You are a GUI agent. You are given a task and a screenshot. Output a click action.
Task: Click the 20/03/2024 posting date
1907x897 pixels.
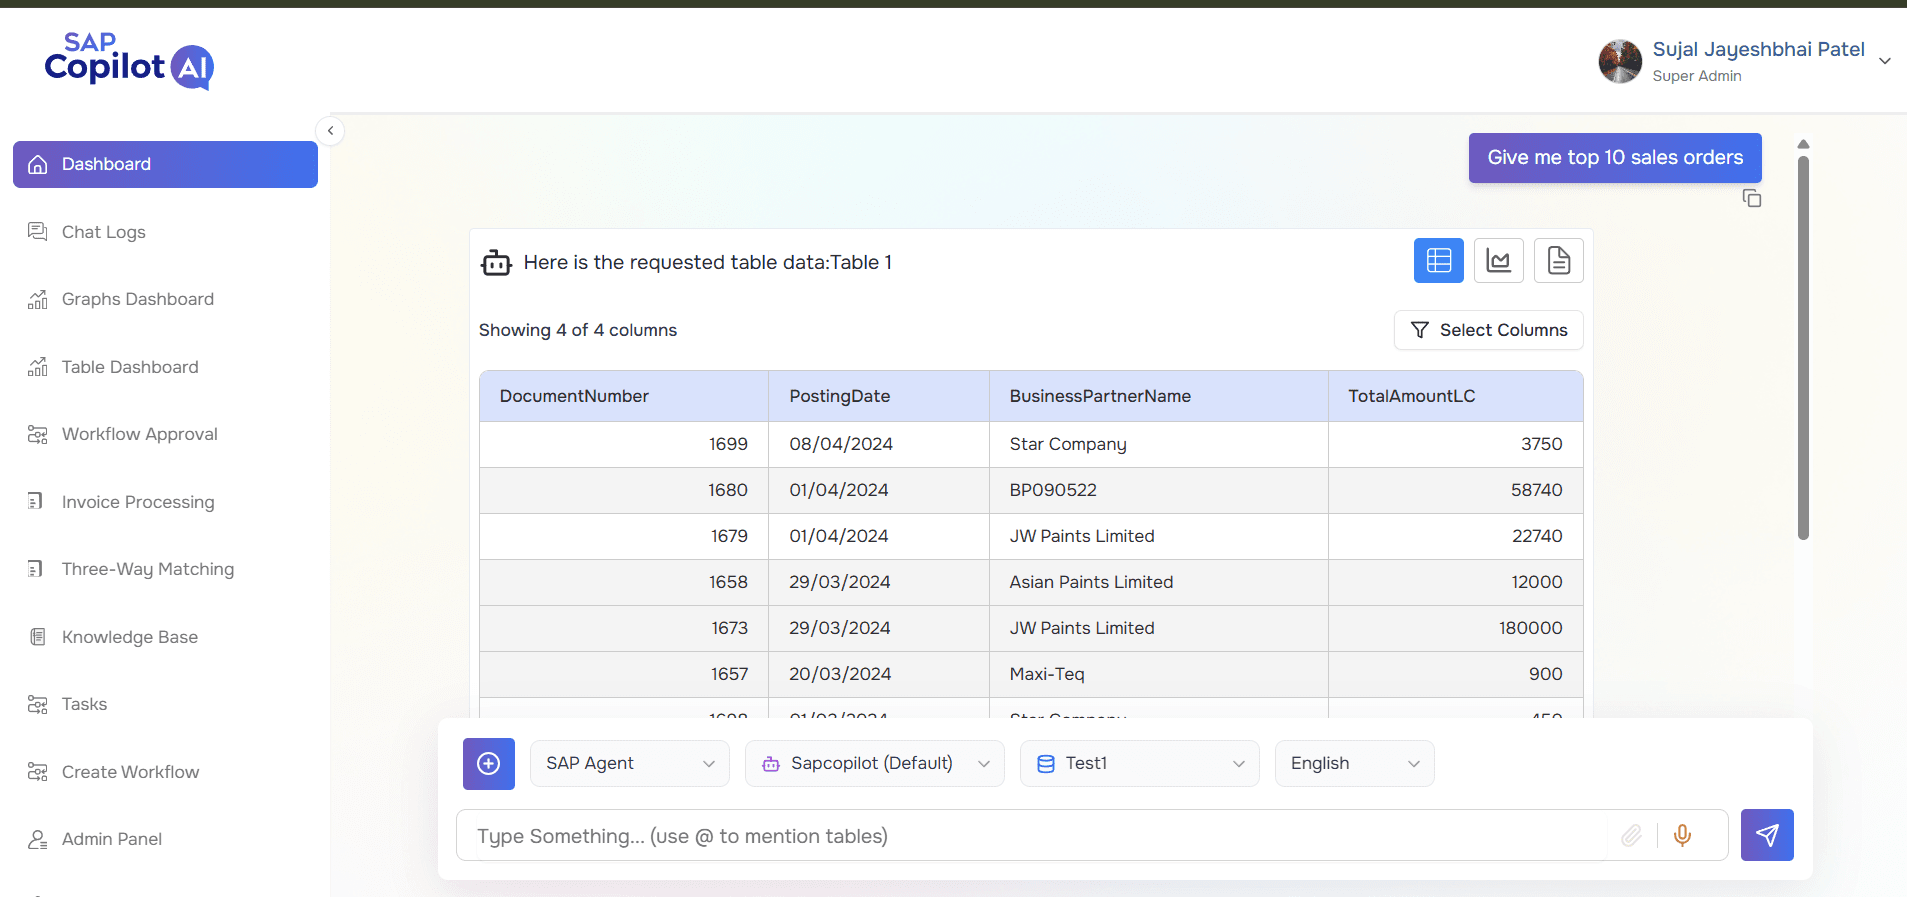879,674
